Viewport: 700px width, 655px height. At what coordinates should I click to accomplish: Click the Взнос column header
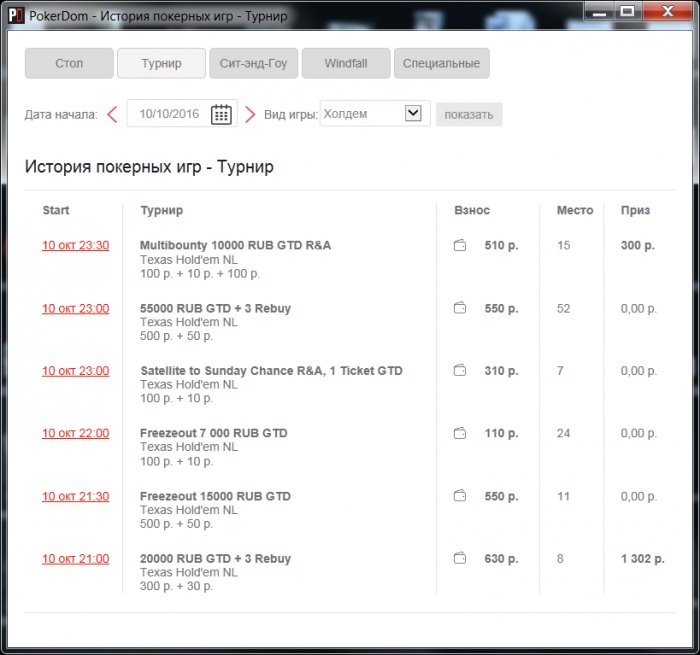(472, 210)
